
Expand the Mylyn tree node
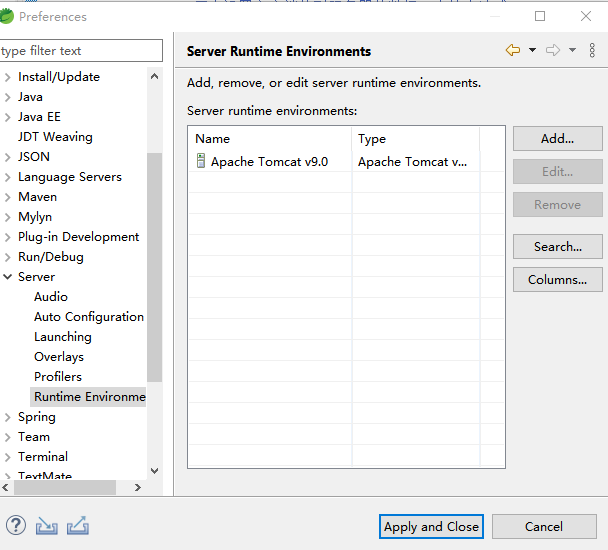[x=7, y=217]
